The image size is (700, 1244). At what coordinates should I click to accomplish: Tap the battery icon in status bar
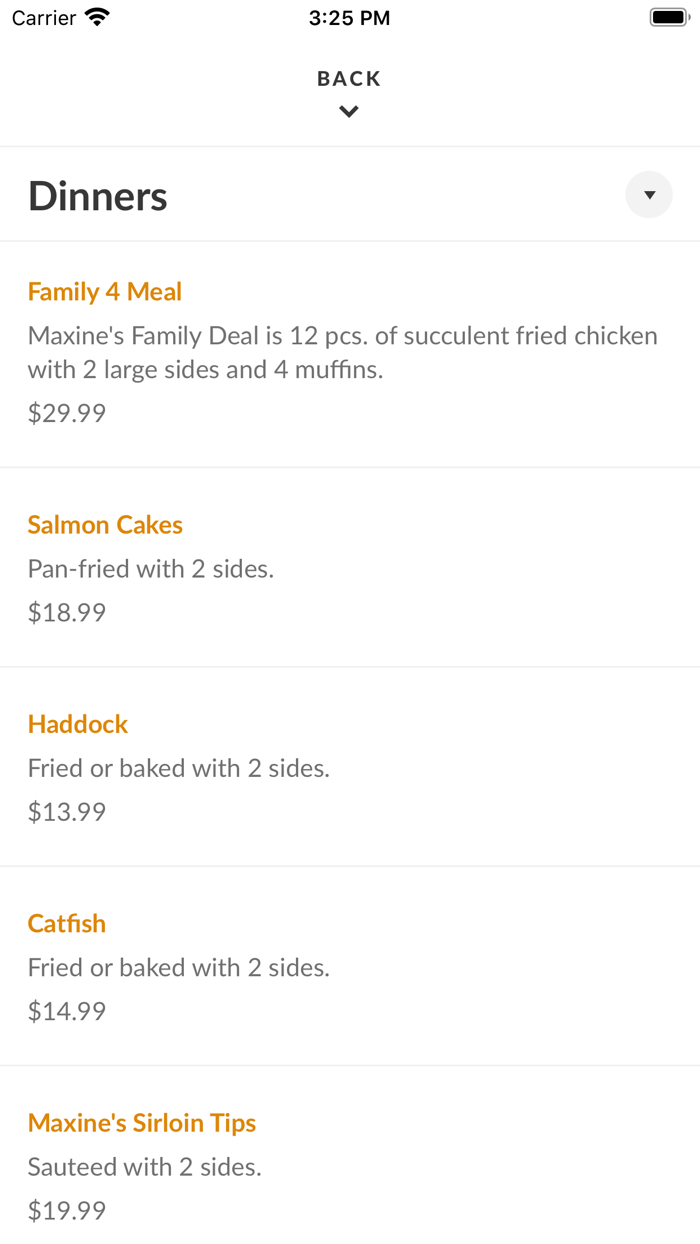point(669,17)
